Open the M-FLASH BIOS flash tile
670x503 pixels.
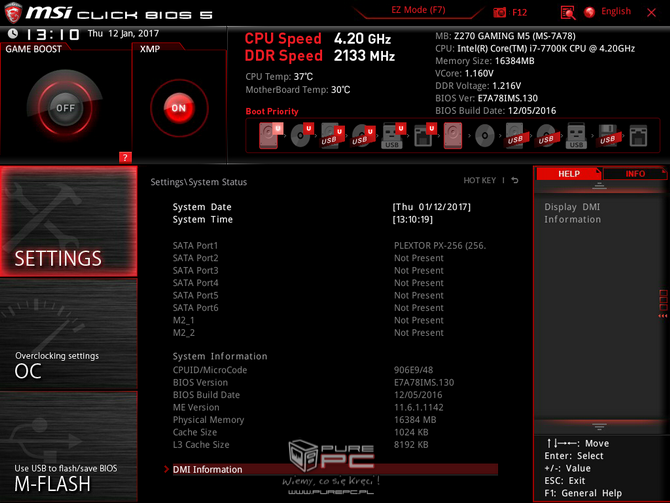68,446
